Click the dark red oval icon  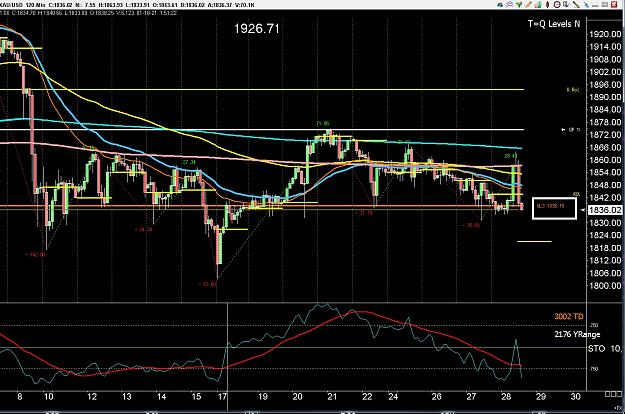548,4
